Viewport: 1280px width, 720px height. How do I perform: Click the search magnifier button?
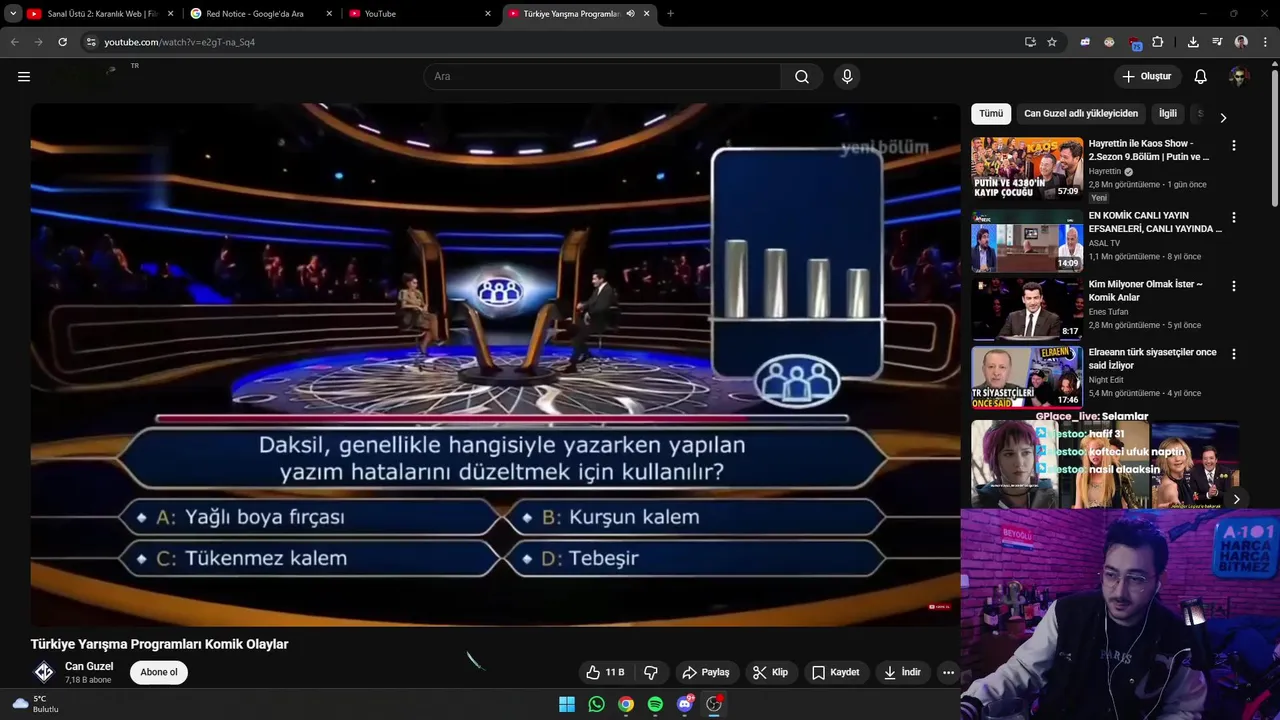click(802, 77)
